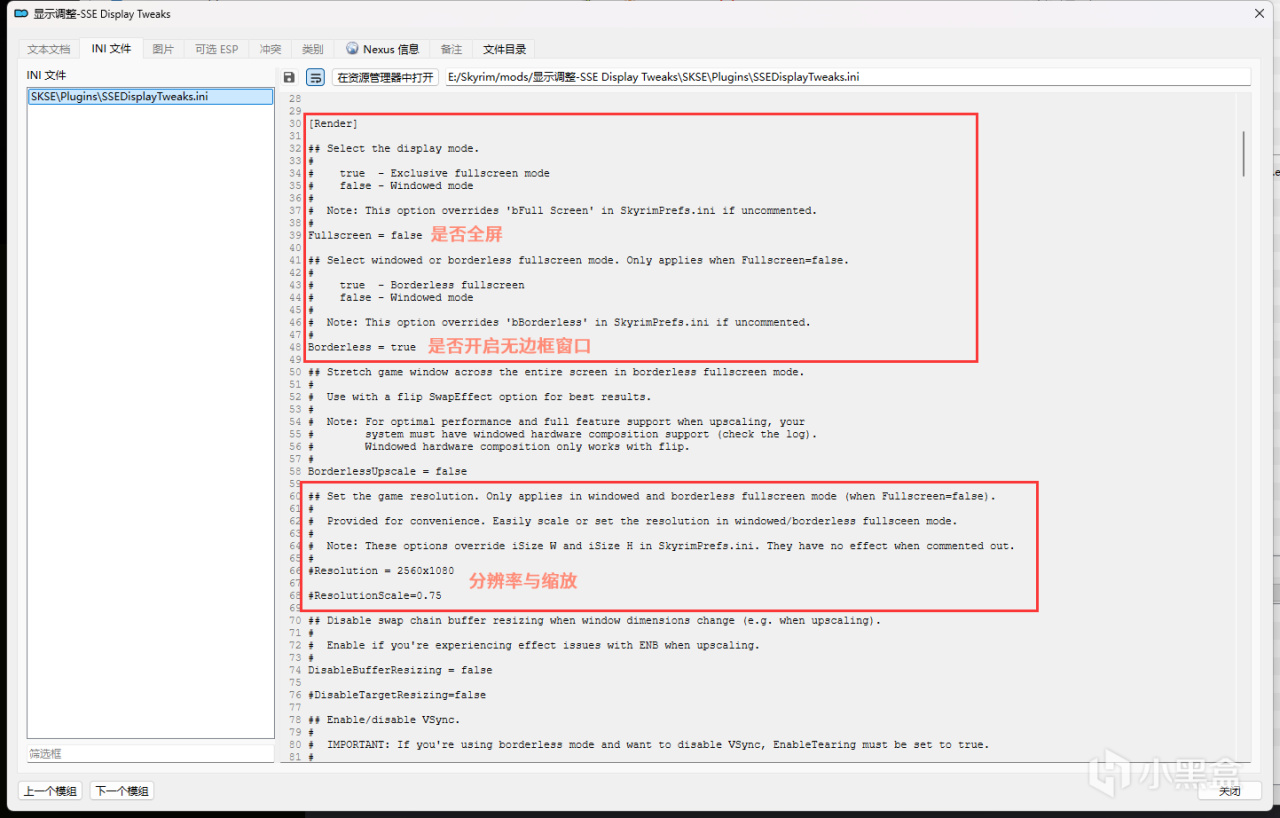
Task: Open the 冲突 tab
Action: pyautogui.click(x=270, y=49)
